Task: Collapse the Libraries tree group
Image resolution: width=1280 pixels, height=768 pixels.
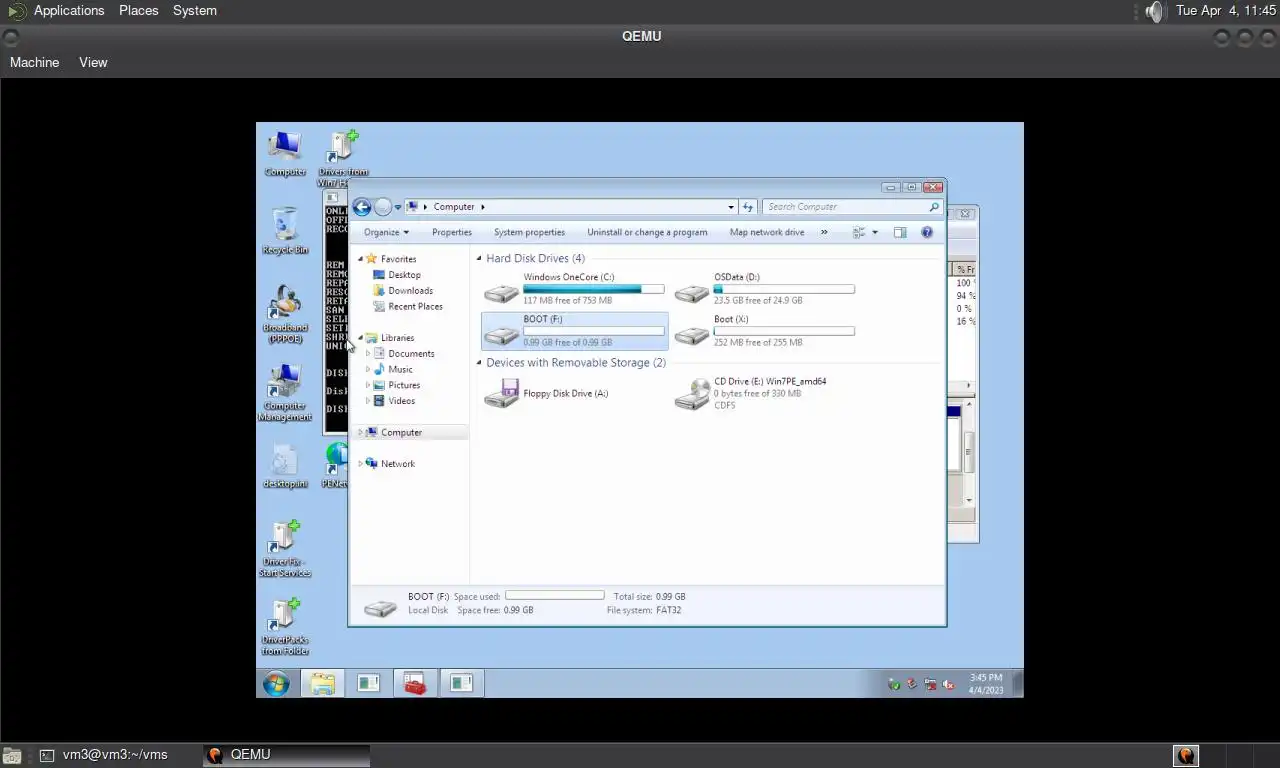Action: point(361,338)
